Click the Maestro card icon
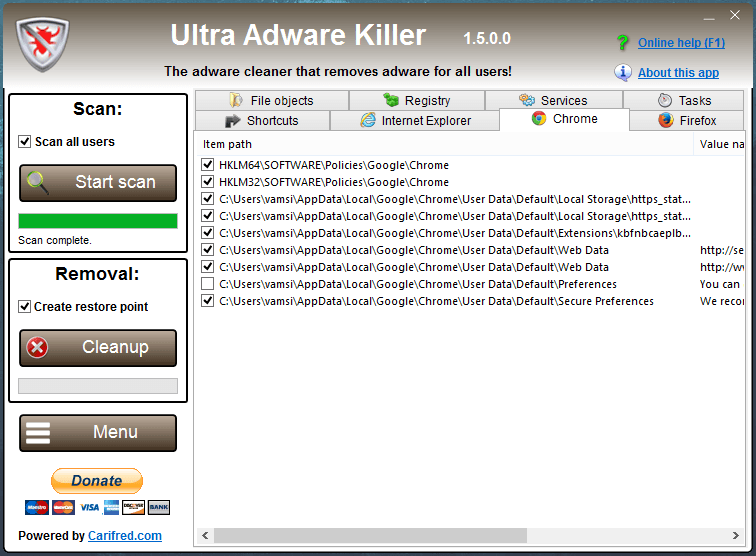Screen dimensions: 756x556 [x=37, y=507]
